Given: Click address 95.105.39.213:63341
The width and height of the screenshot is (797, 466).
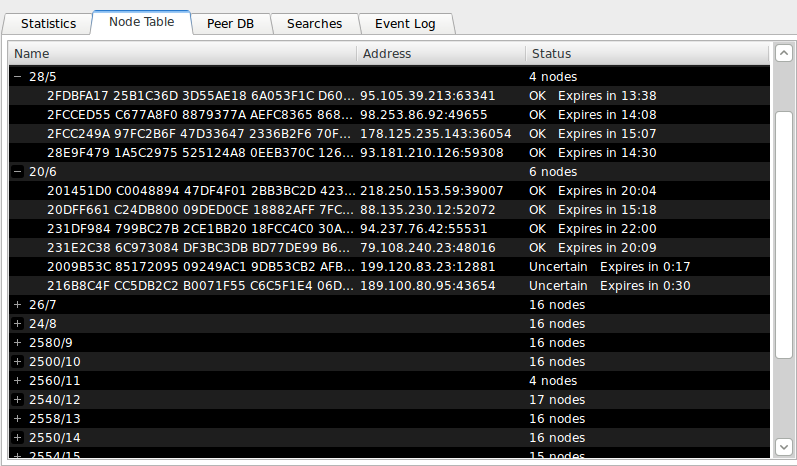Looking at the screenshot, I should pos(427,96).
